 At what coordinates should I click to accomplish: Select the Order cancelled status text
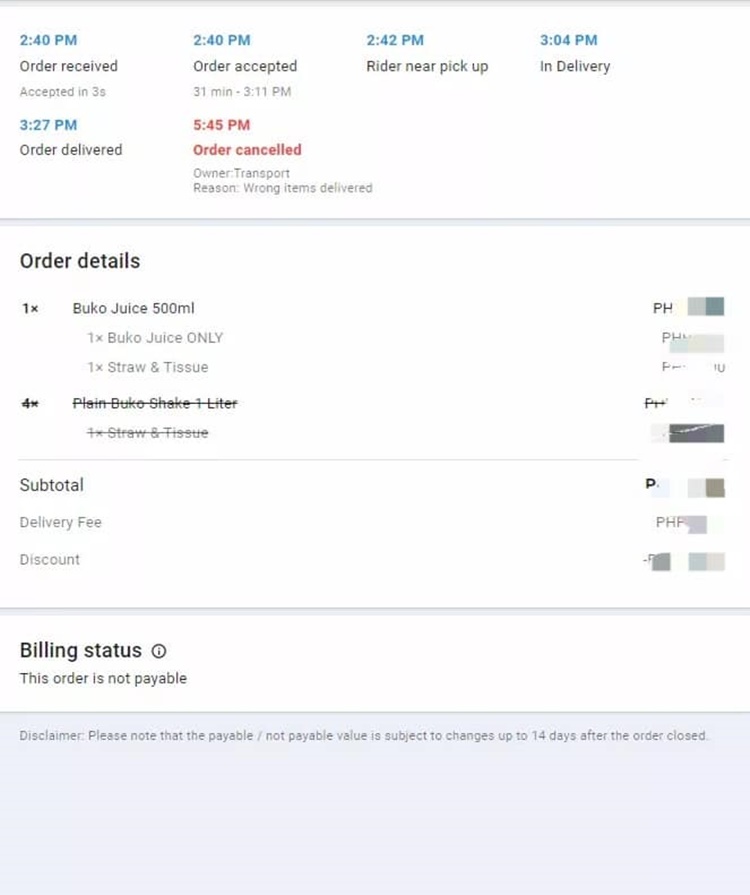pos(247,150)
